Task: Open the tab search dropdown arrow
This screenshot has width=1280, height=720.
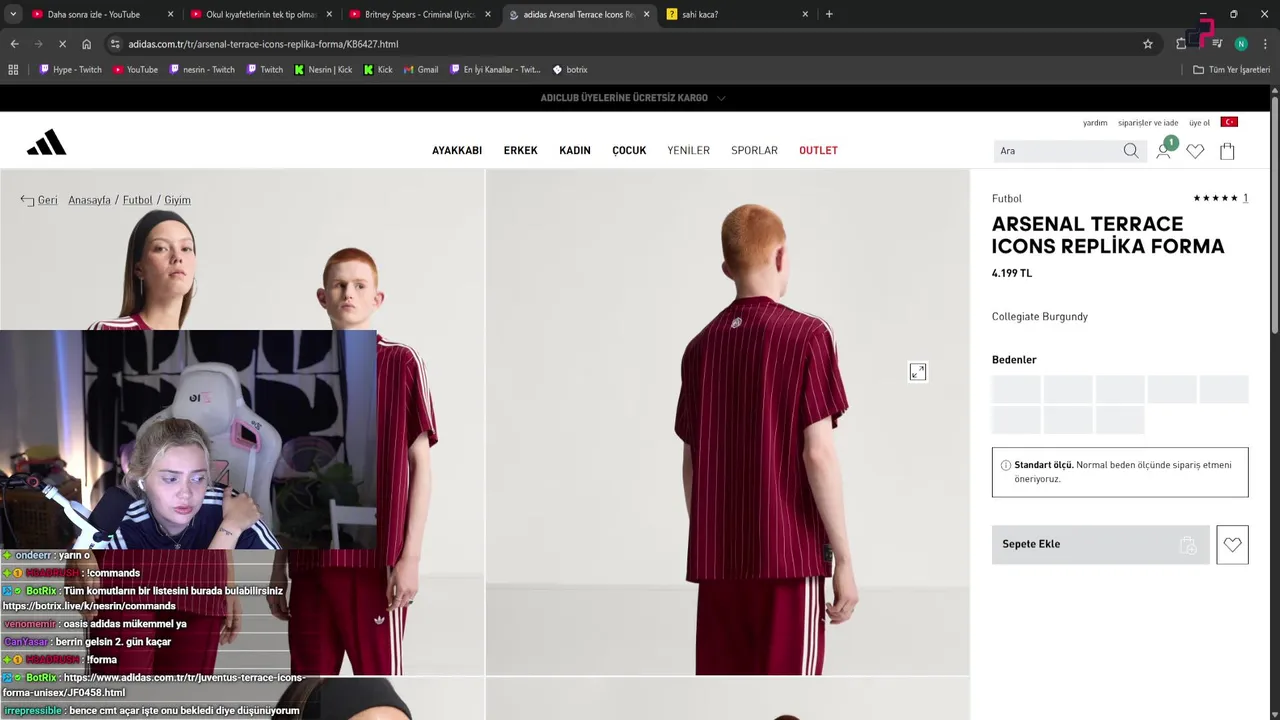Action: pos(13,14)
